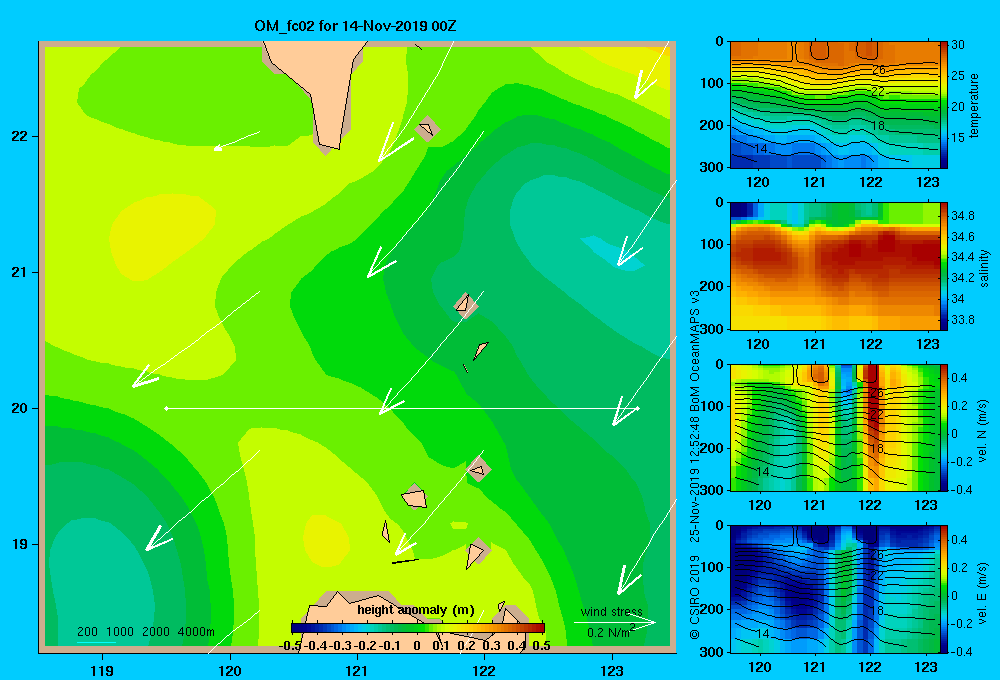Open the northward velocity section panel
The width and height of the screenshot is (1000, 680).
point(834,427)
